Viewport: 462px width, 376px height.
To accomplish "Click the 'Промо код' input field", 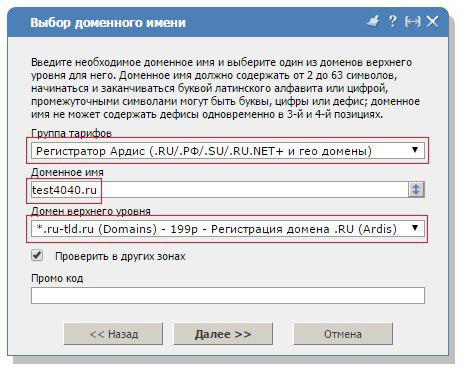I will [228, 295].
